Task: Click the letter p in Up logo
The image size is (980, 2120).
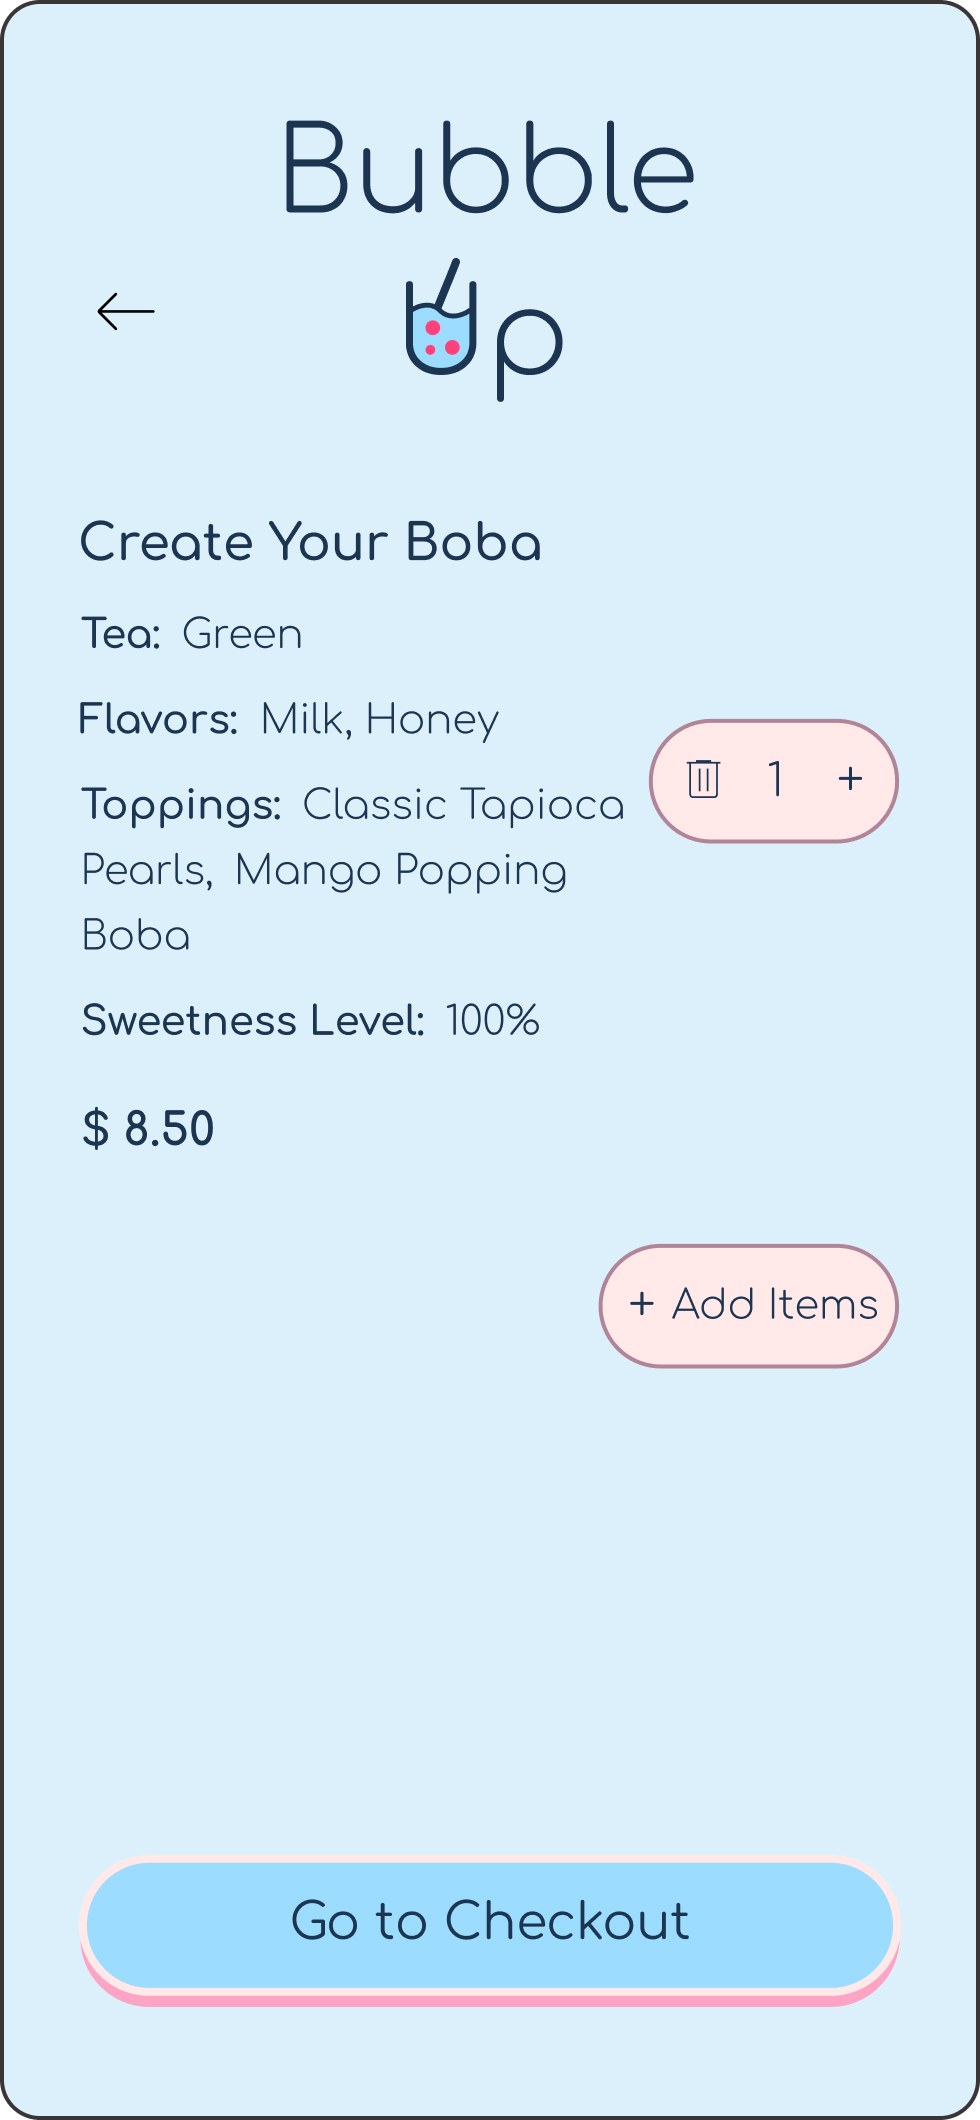Action: point(530,351)
